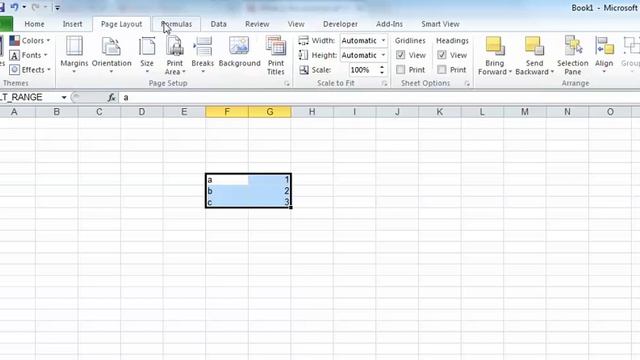Viewport: 640px width, 360px height.
Task: Select column N header
Action: coord(567,112)
